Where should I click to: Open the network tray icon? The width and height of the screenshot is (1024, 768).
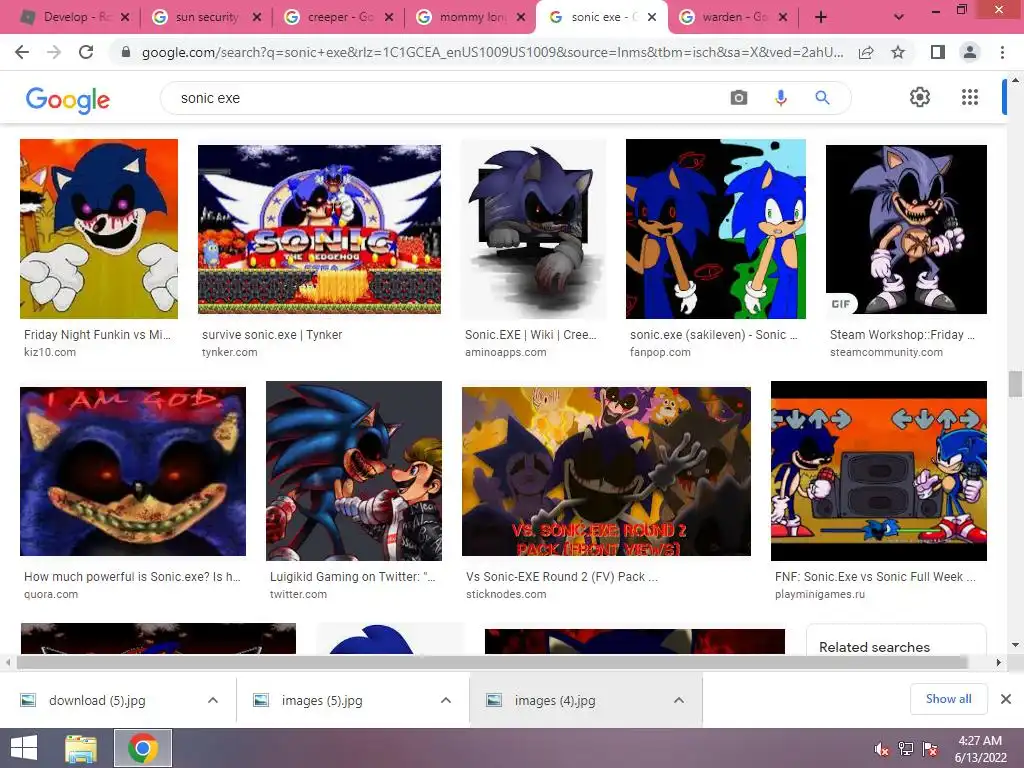(906, 749)
